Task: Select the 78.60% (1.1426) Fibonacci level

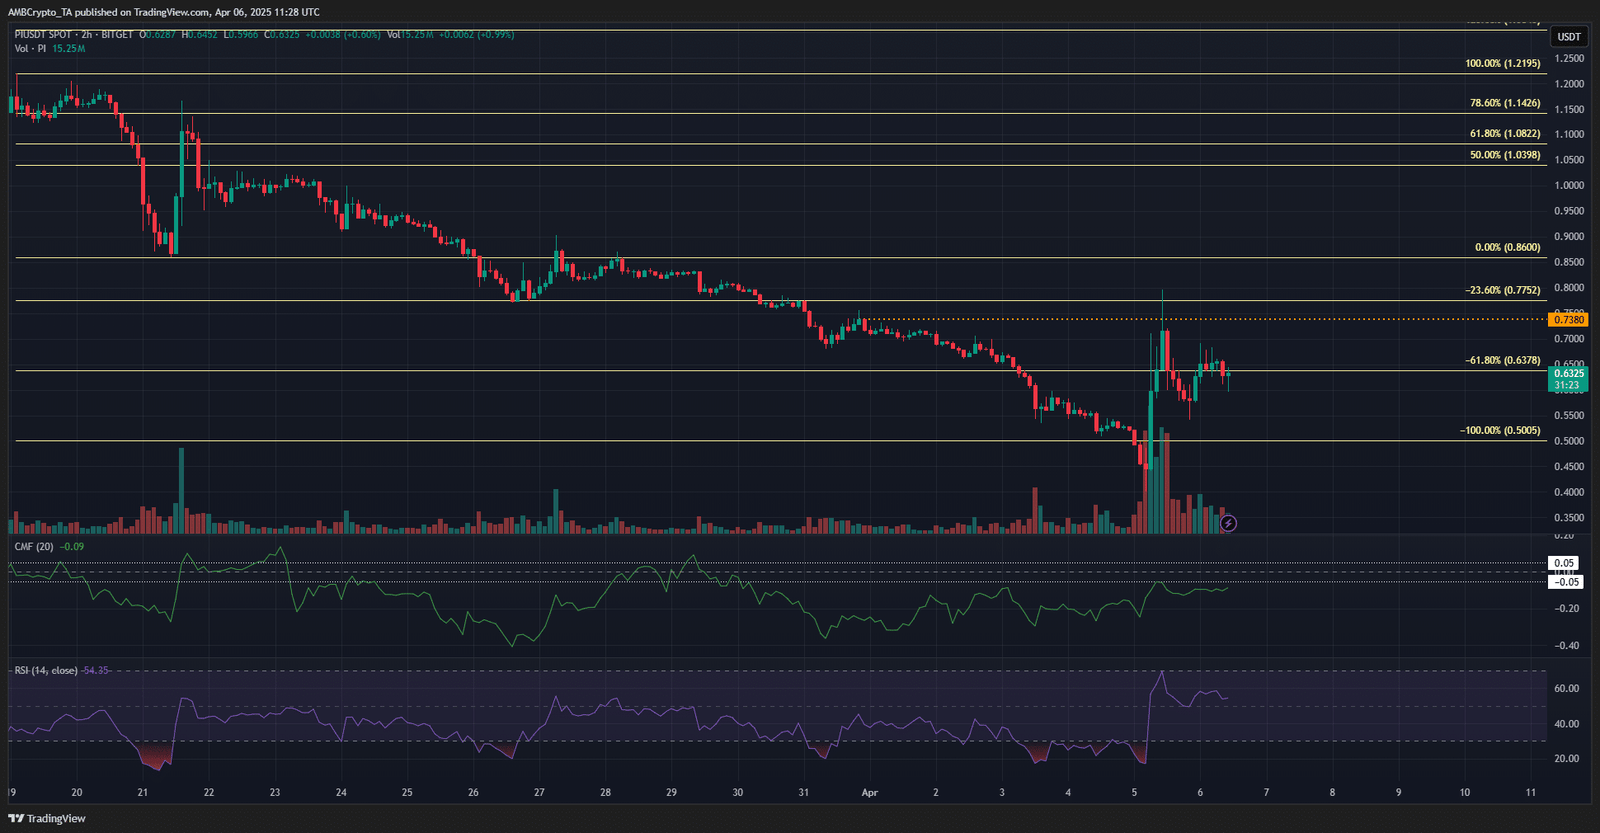Action: (1504, 103)
